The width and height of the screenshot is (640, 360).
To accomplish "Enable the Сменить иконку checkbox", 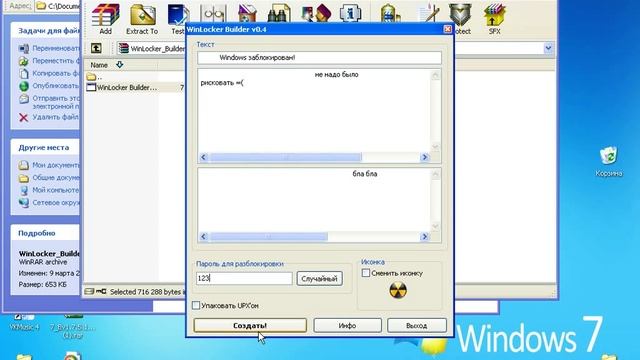I will (x=366, y=273).
